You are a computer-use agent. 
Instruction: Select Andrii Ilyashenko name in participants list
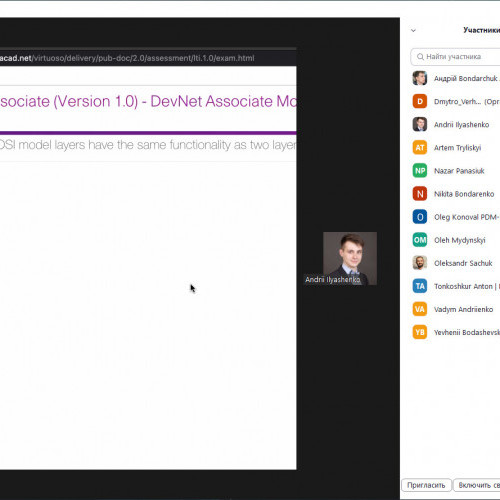click(461, 125)
